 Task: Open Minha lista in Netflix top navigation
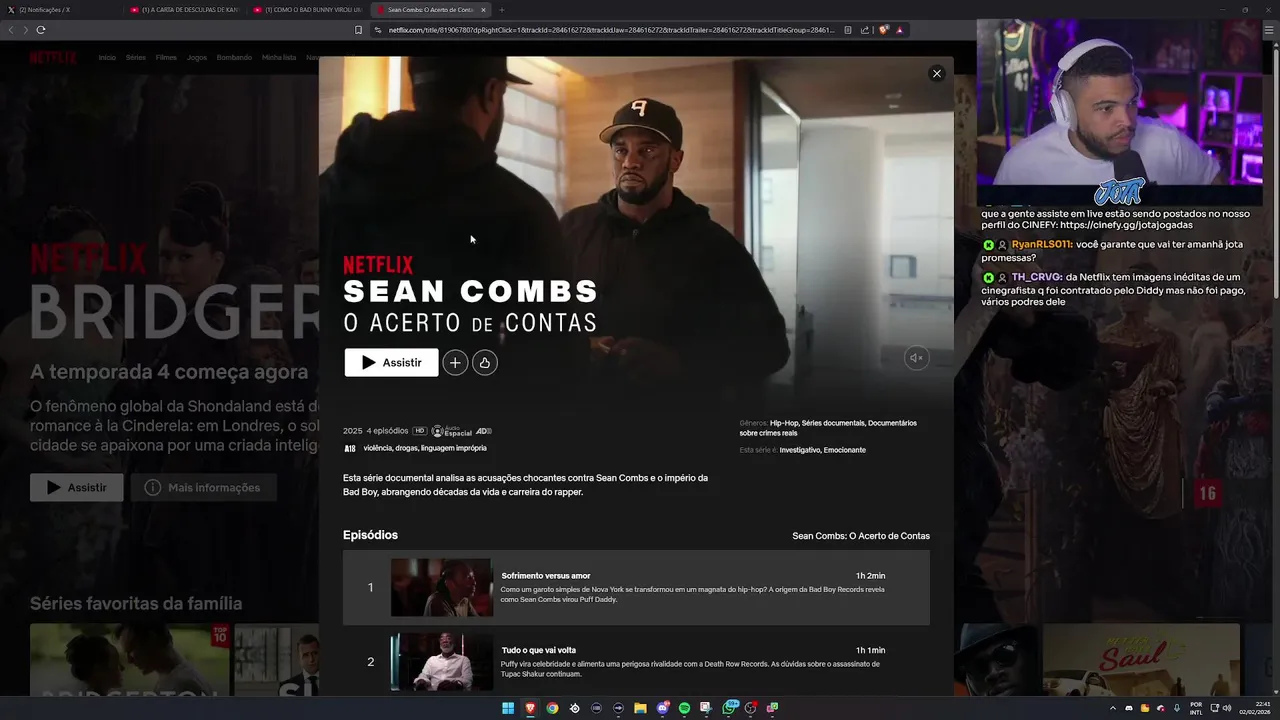click(x=279, y=58)
